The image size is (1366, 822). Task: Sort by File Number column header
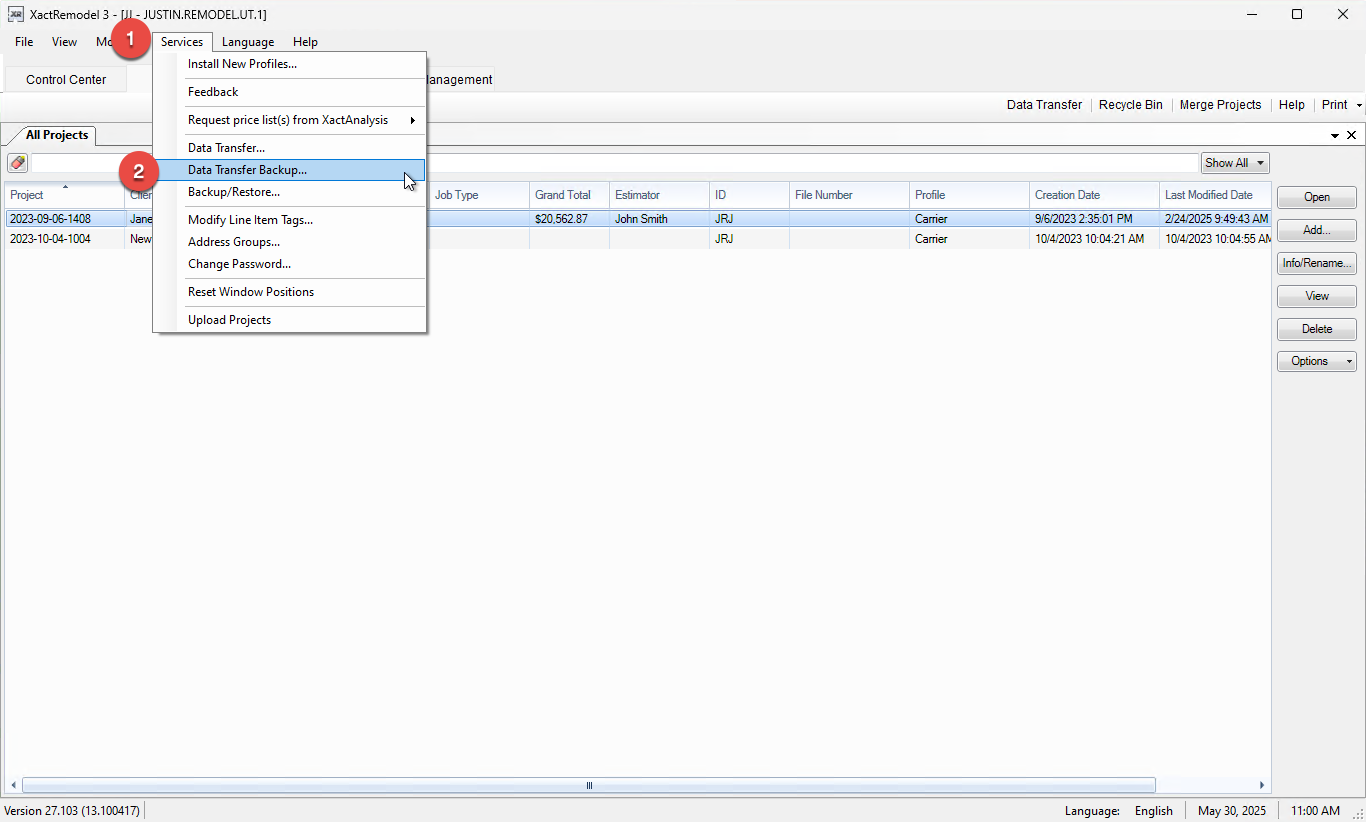pos(849,195)
